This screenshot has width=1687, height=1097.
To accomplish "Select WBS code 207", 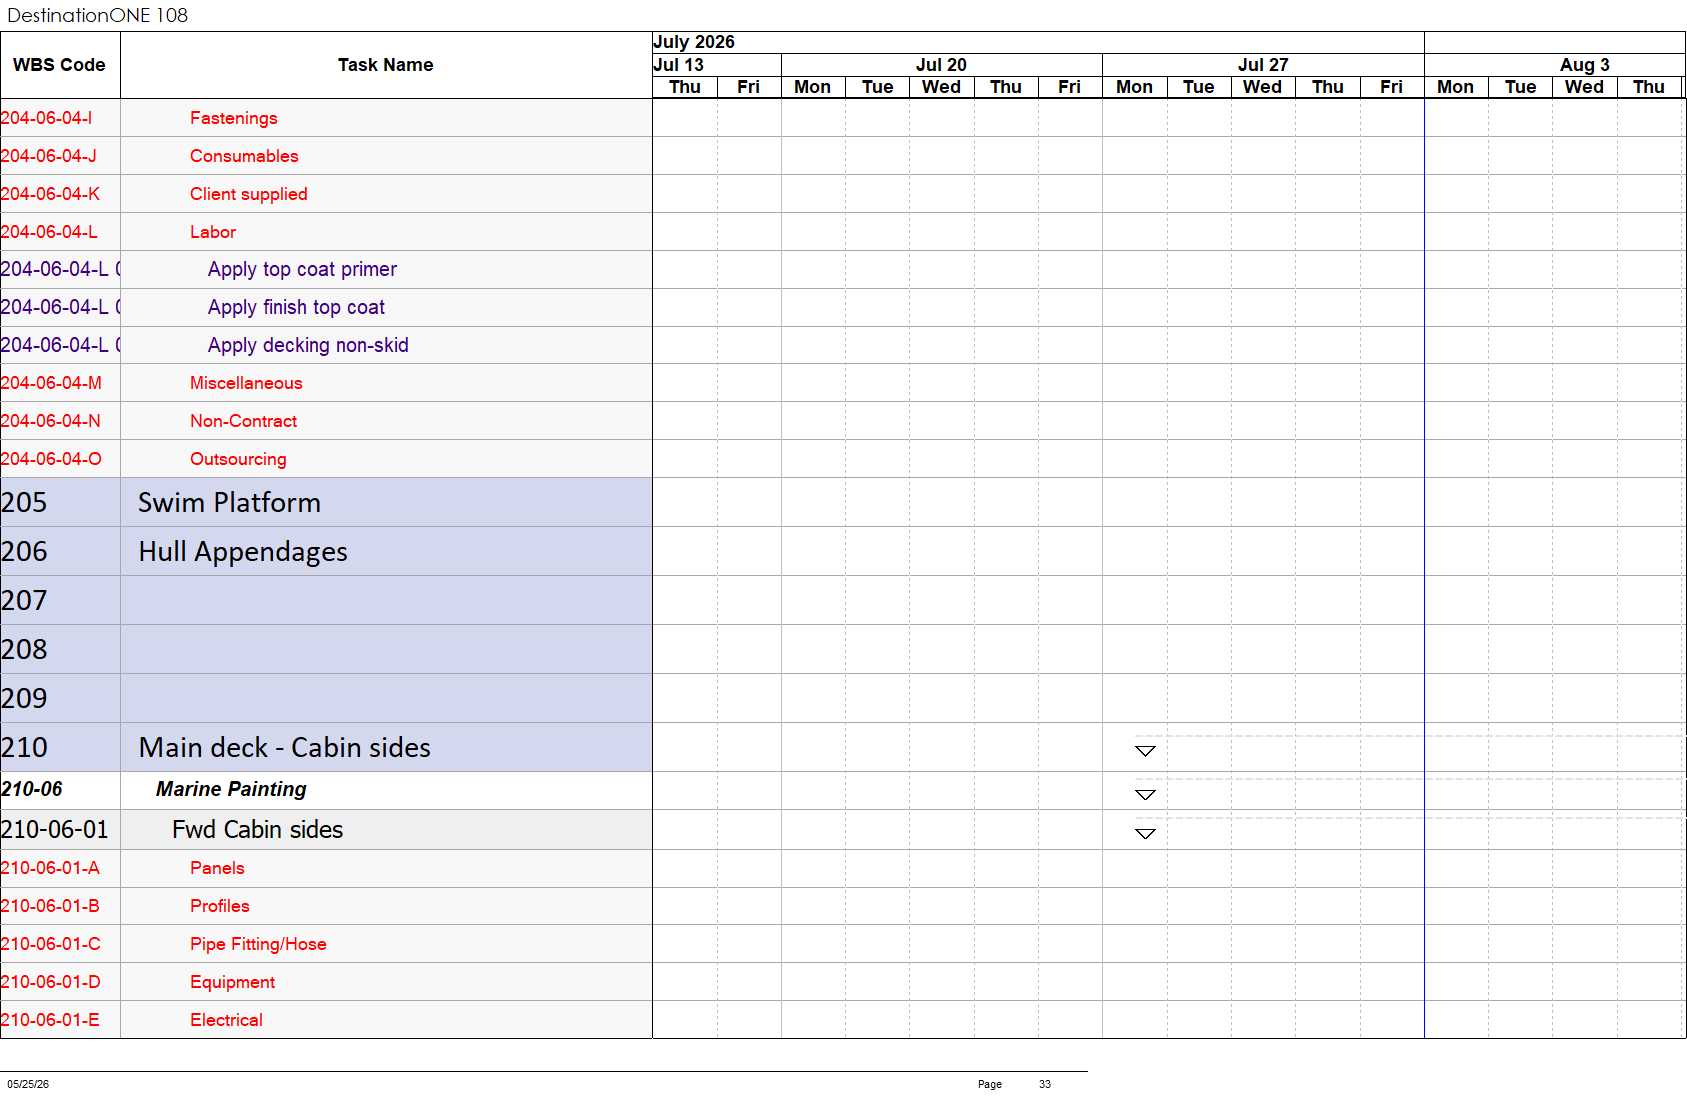I will click(x=24, y=600).
